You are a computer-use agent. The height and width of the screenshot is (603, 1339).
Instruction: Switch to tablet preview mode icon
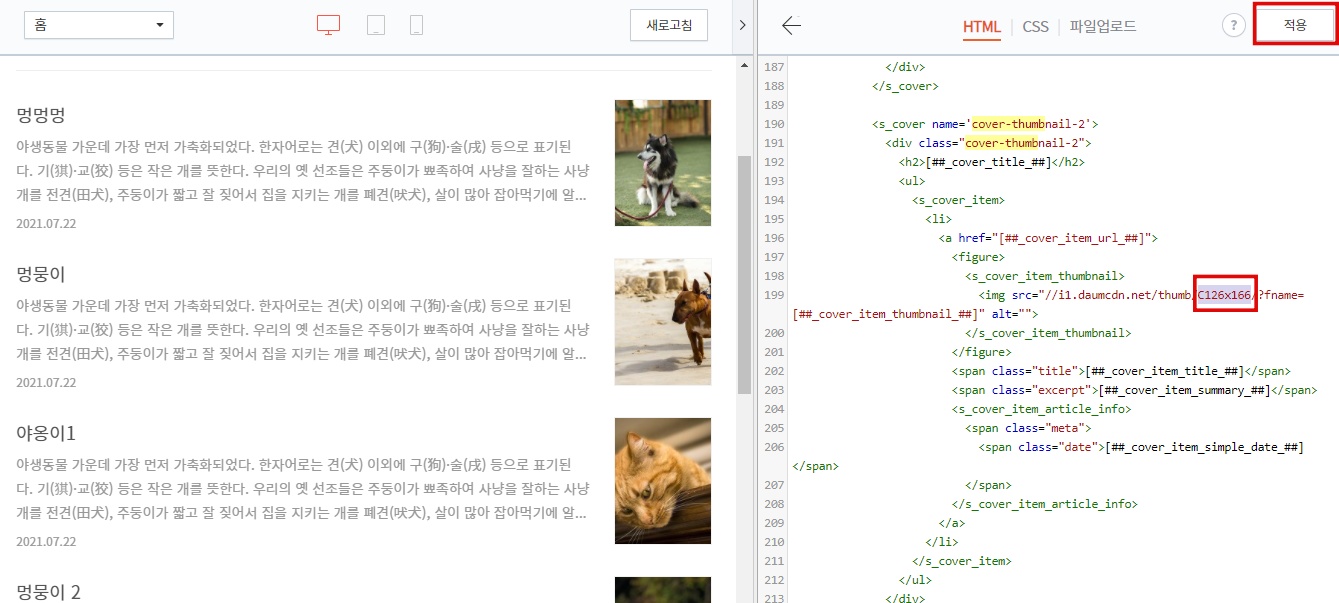click(376, 25)
